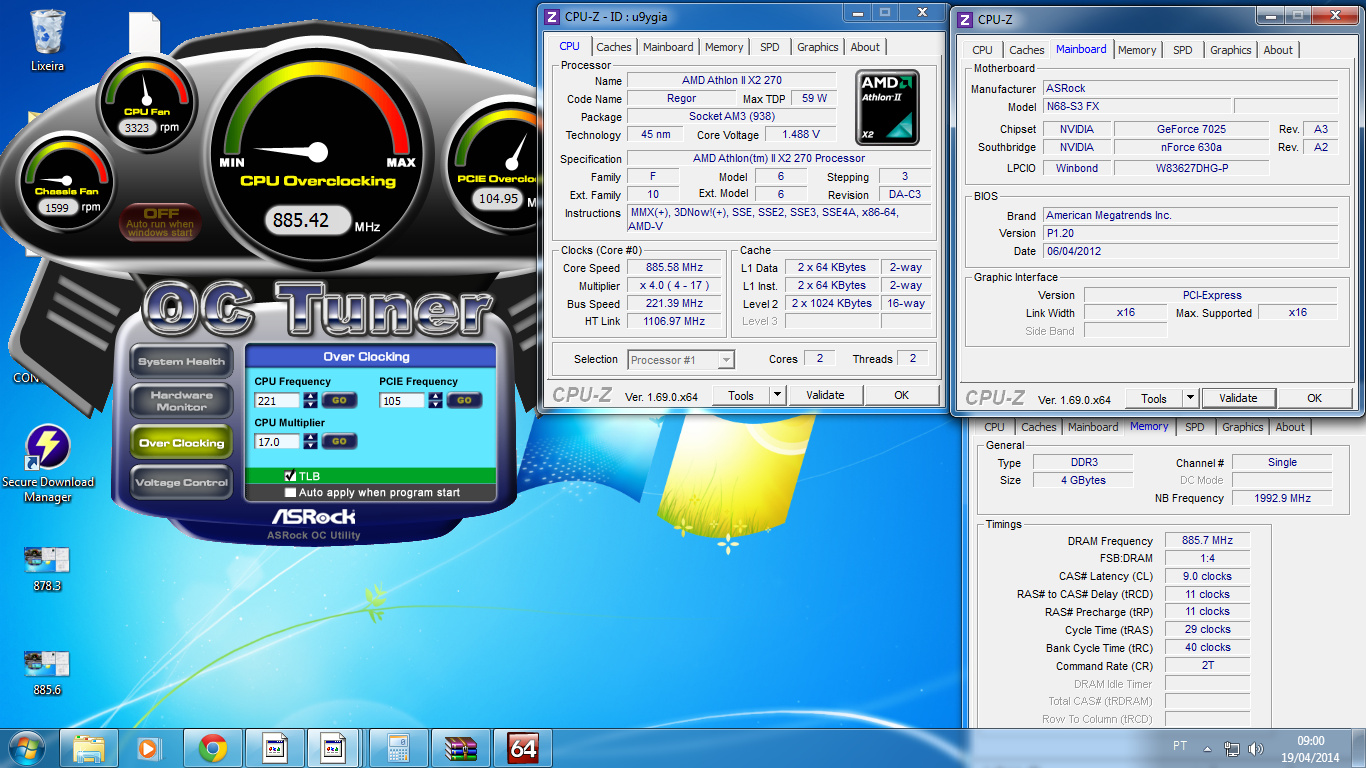The height and width of the screenshot is (768, 1366).
Task: Apply PCIE Frequency with its GO button
Action: coord(464,400)
